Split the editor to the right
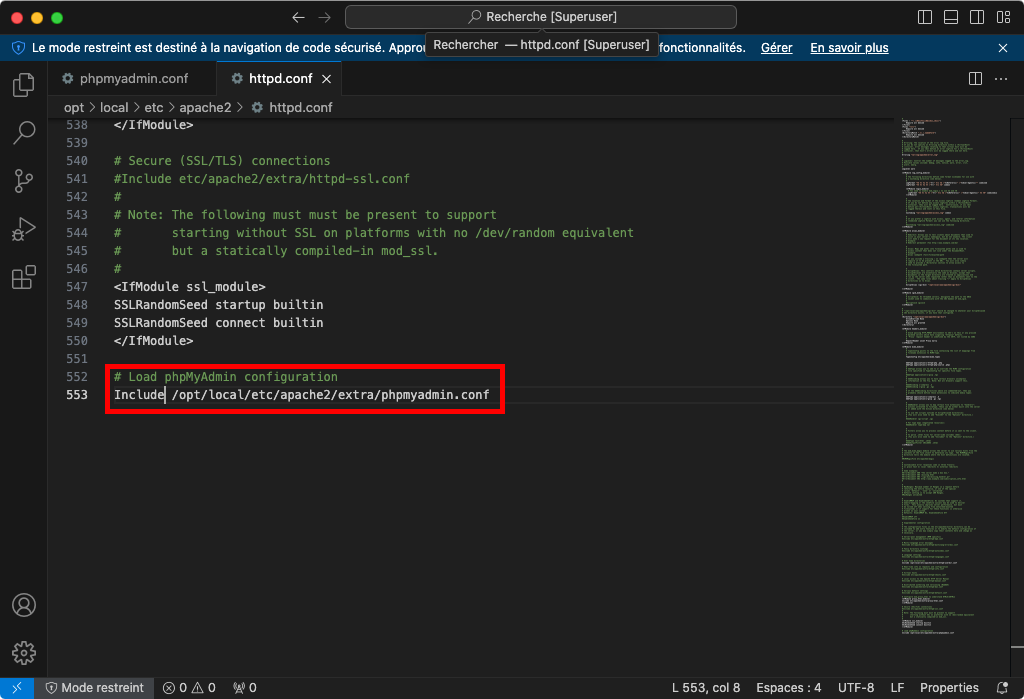 (x=975, y=79)
